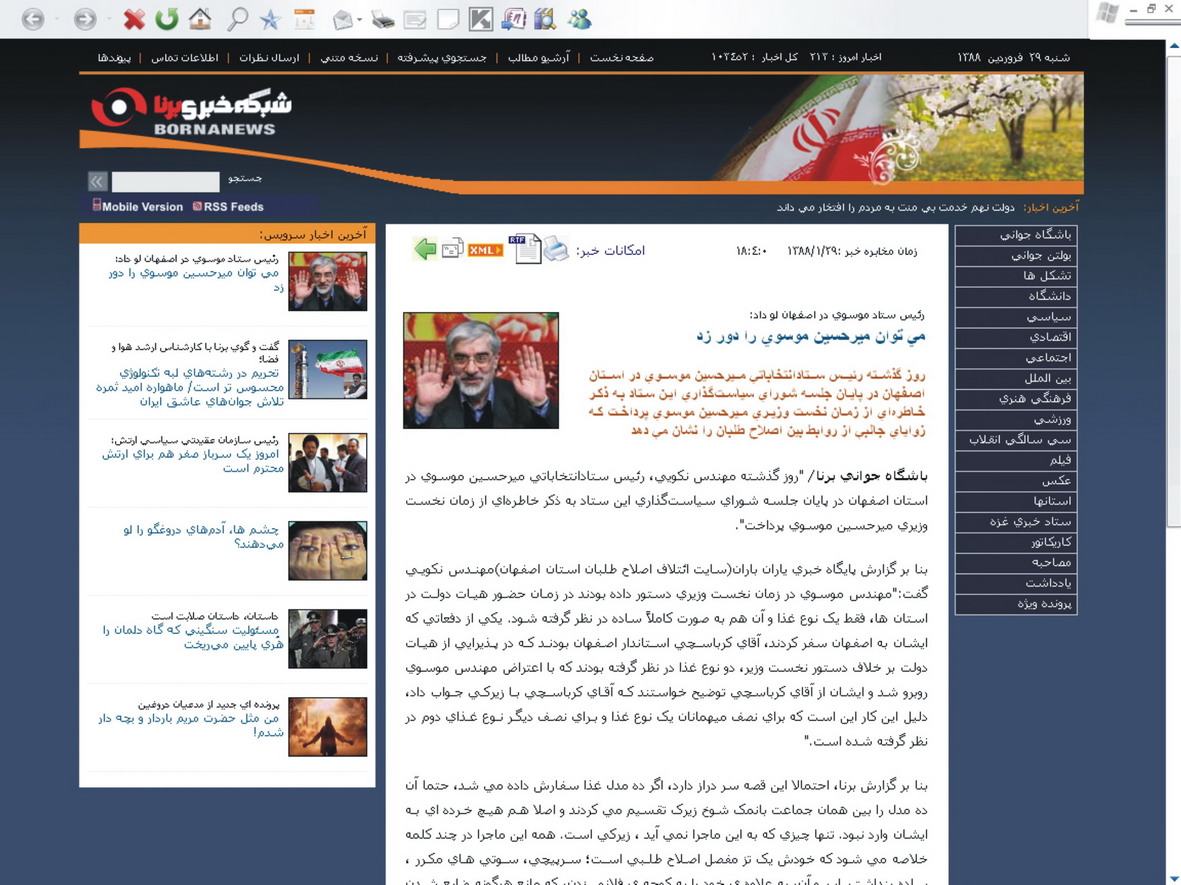Click the blank note page toolbar icon
The width and height of the screenshot is (1181, 885).
click(x=447, y=20)
